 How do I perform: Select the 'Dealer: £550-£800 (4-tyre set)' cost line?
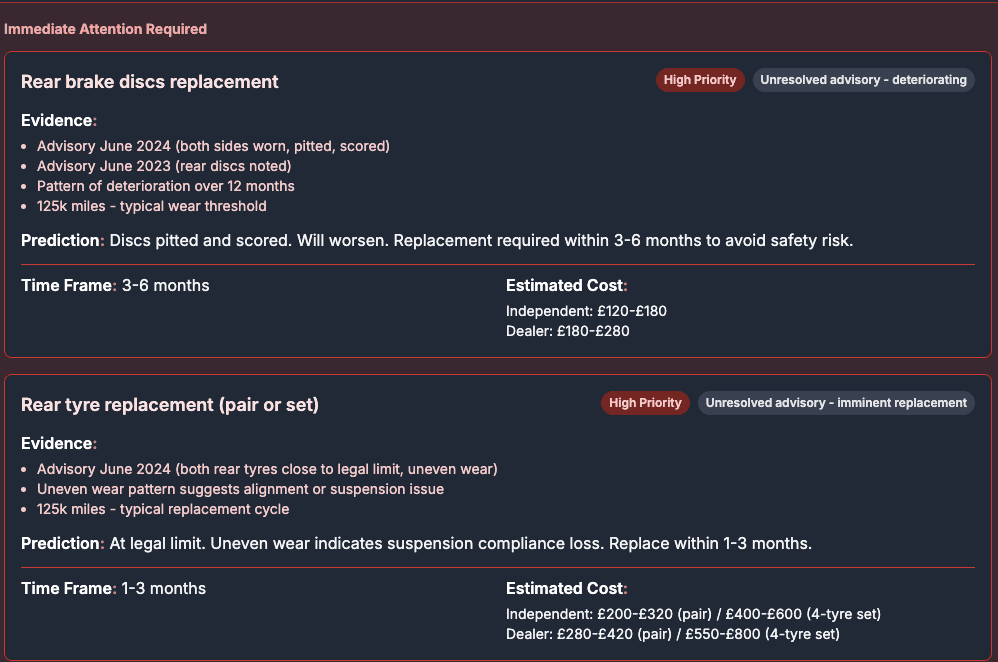[x=672, y=633]
